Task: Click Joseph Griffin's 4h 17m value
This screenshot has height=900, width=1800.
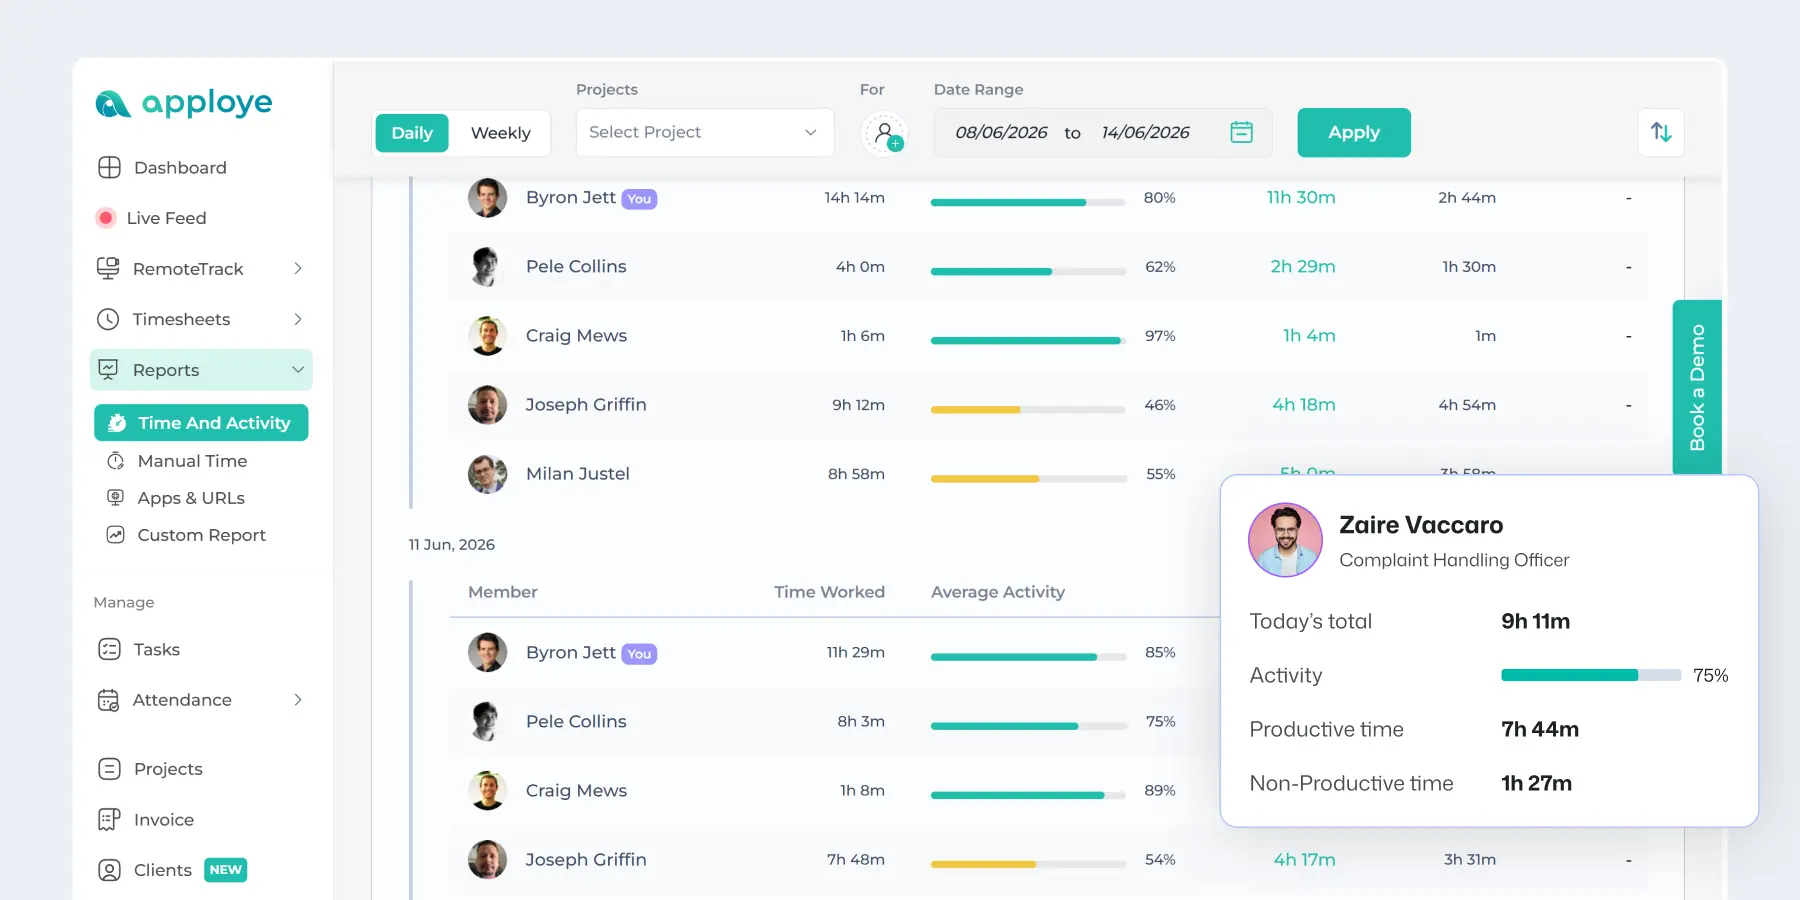Action: tap(1304, 860)
